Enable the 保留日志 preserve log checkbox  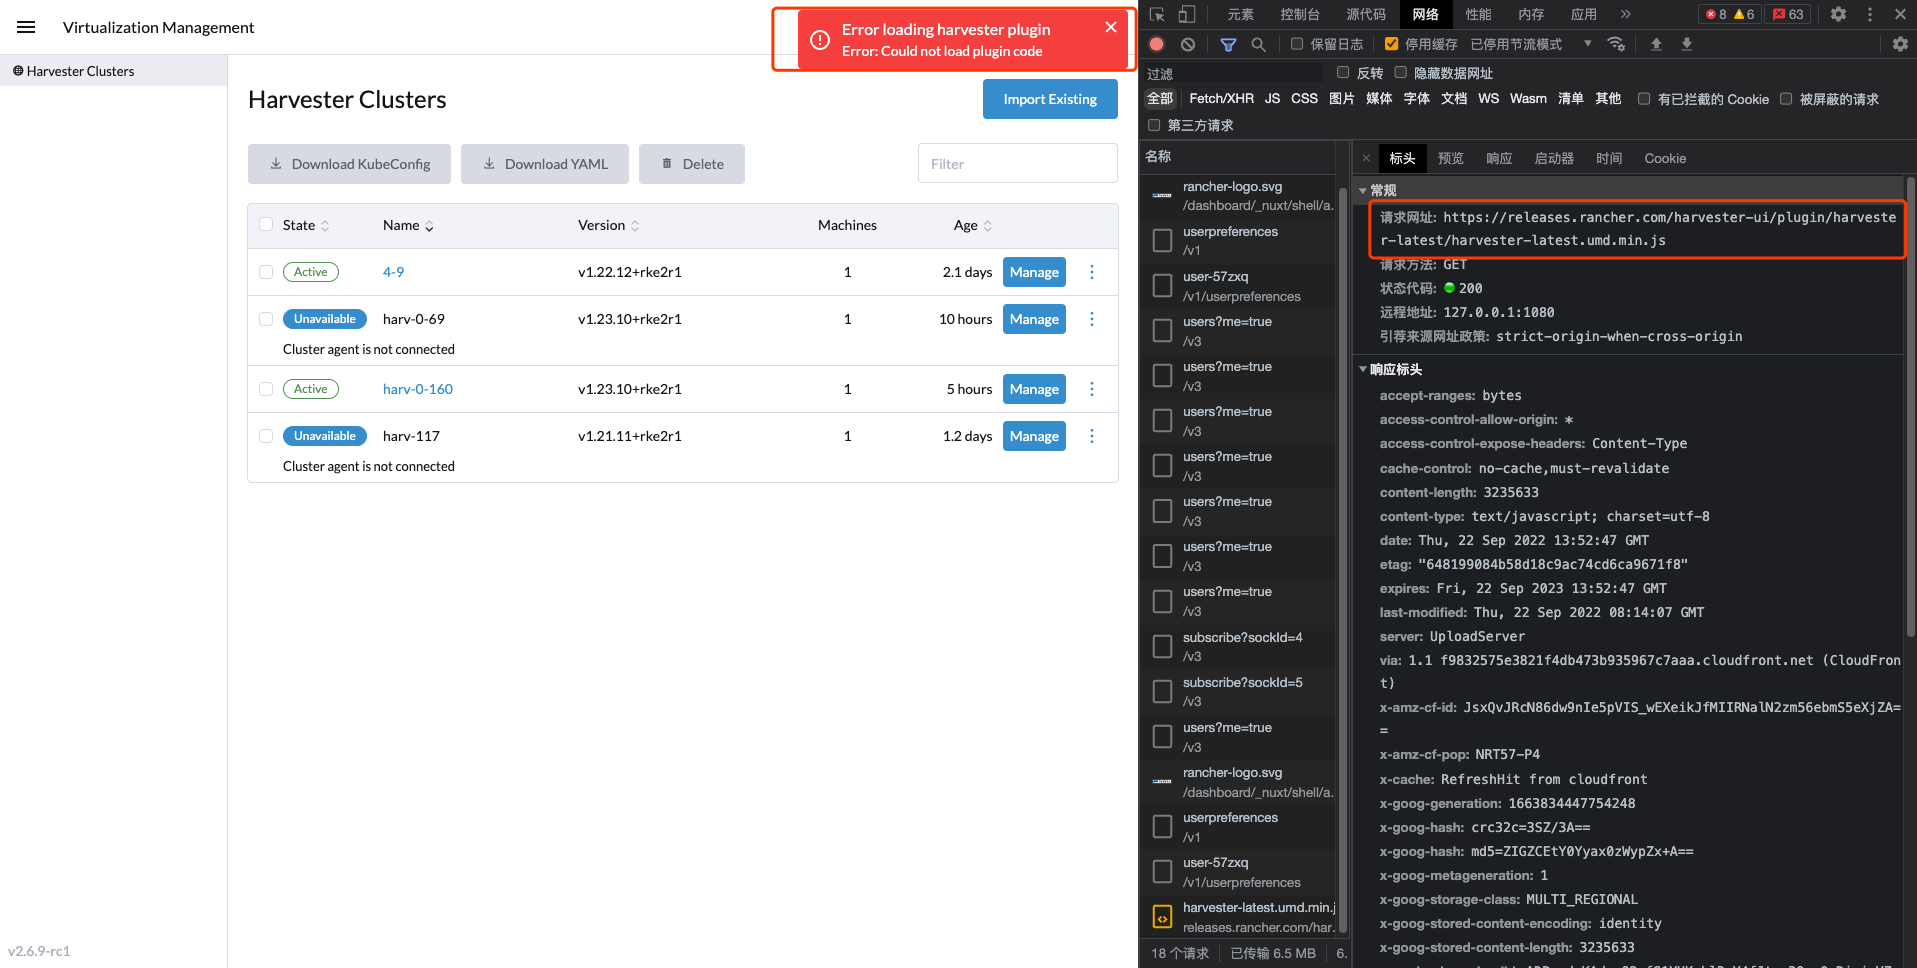click(1296, 44)
